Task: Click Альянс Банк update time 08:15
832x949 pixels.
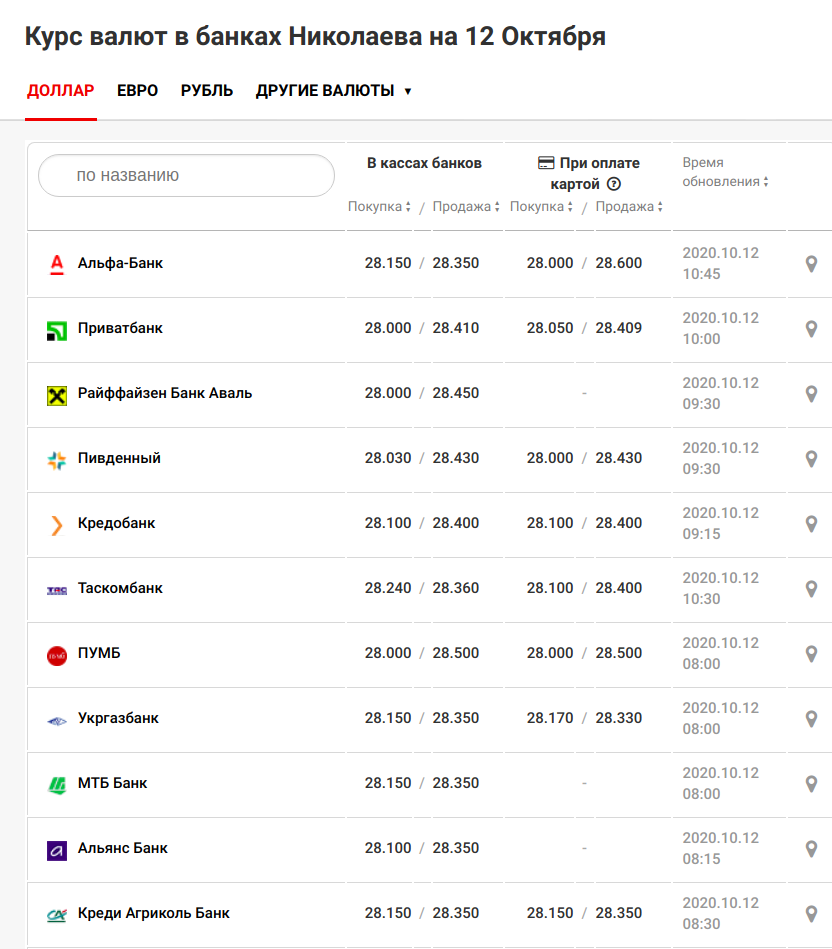Action: pos(701,859)
